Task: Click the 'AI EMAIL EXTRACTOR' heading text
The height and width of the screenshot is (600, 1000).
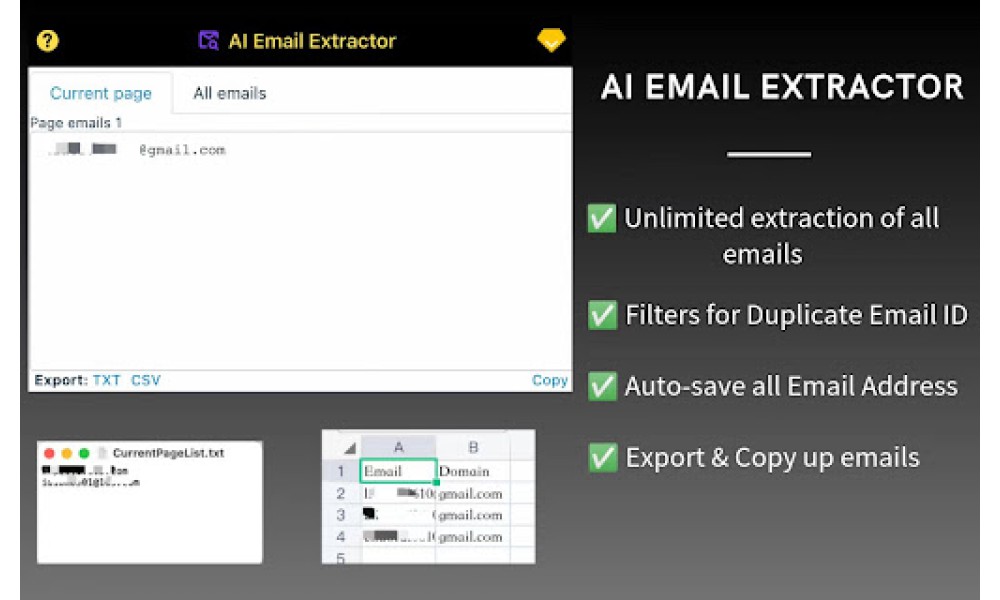Action: tap(782, 87)
